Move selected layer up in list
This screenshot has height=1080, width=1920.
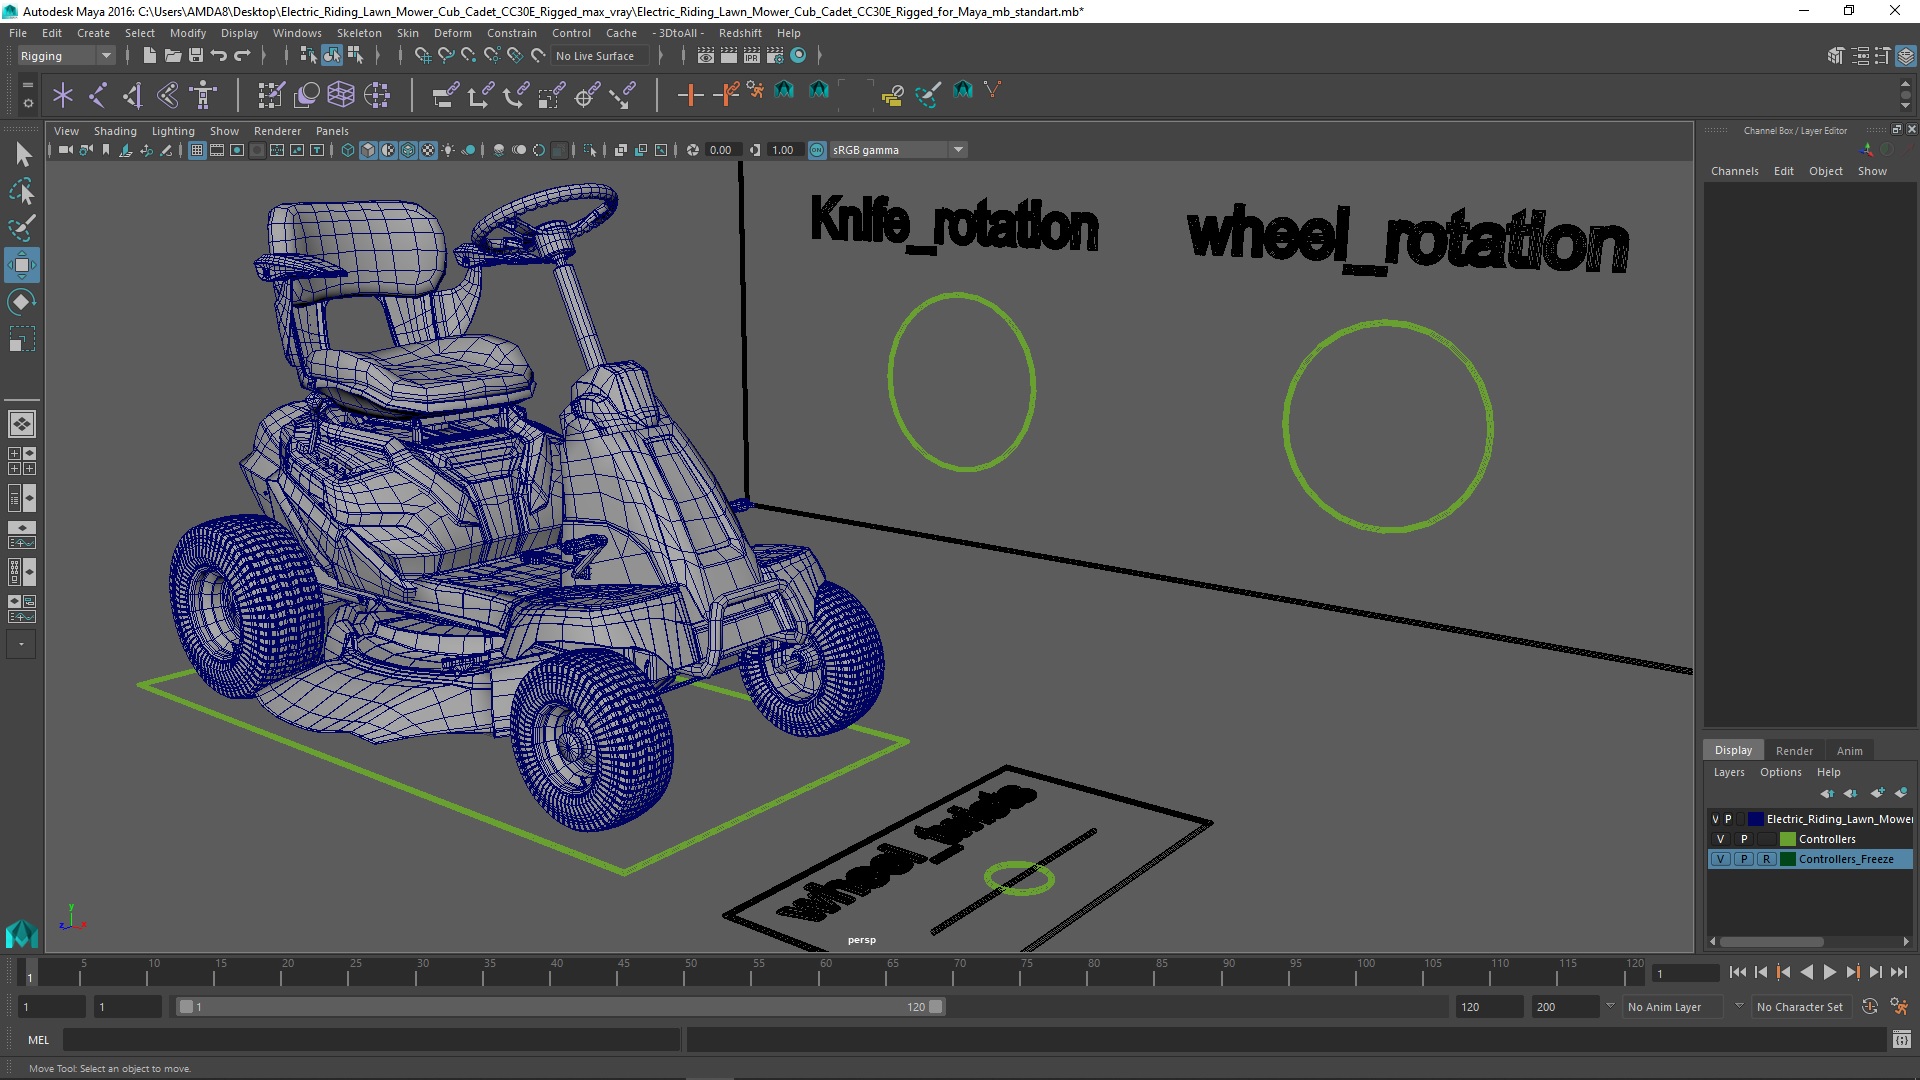pos(1827,793)
